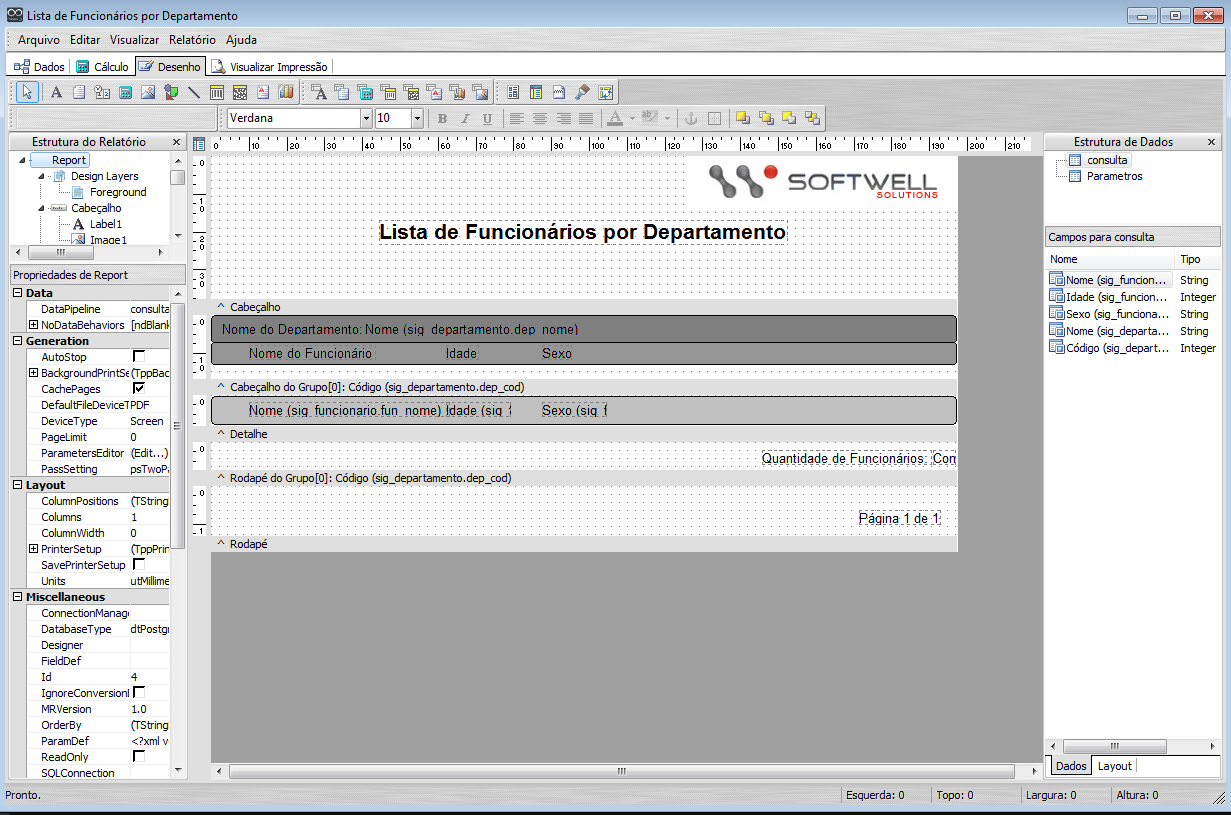Open the font color dropdown arrow
1231x815 pixels.
pos(632,118)
